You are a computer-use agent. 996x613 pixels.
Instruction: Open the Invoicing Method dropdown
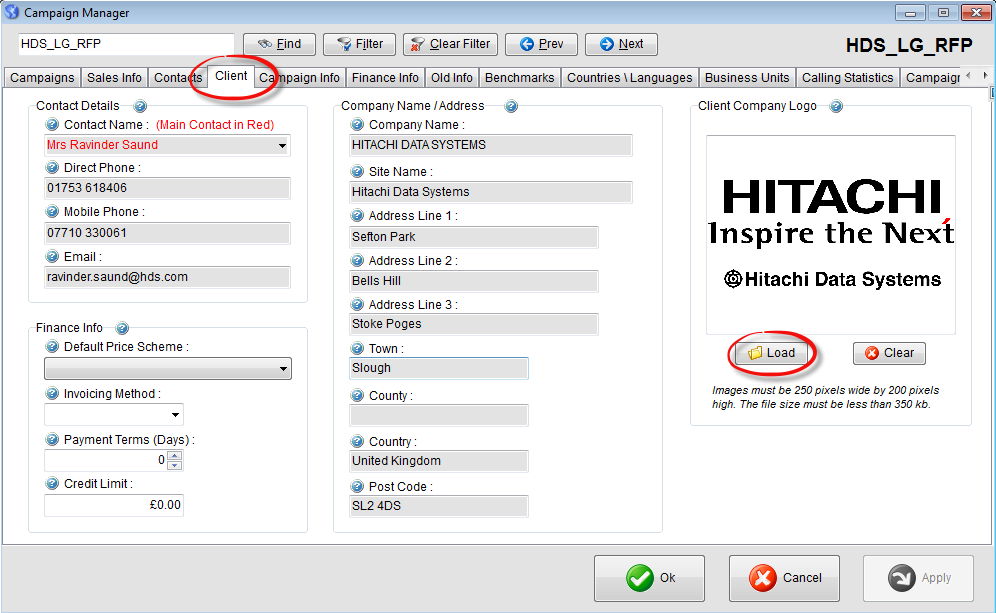175,415
